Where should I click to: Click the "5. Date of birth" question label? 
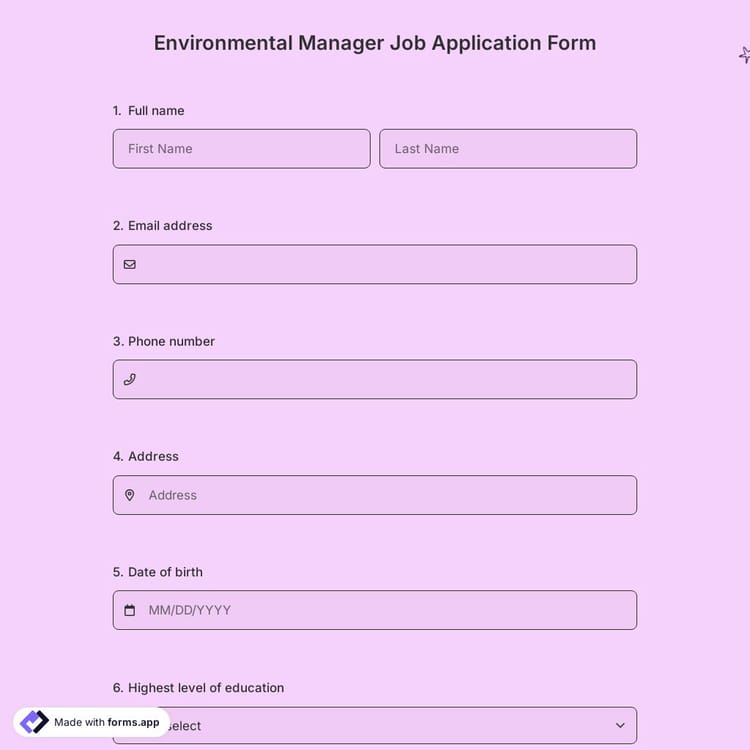[x=158, y=572]
